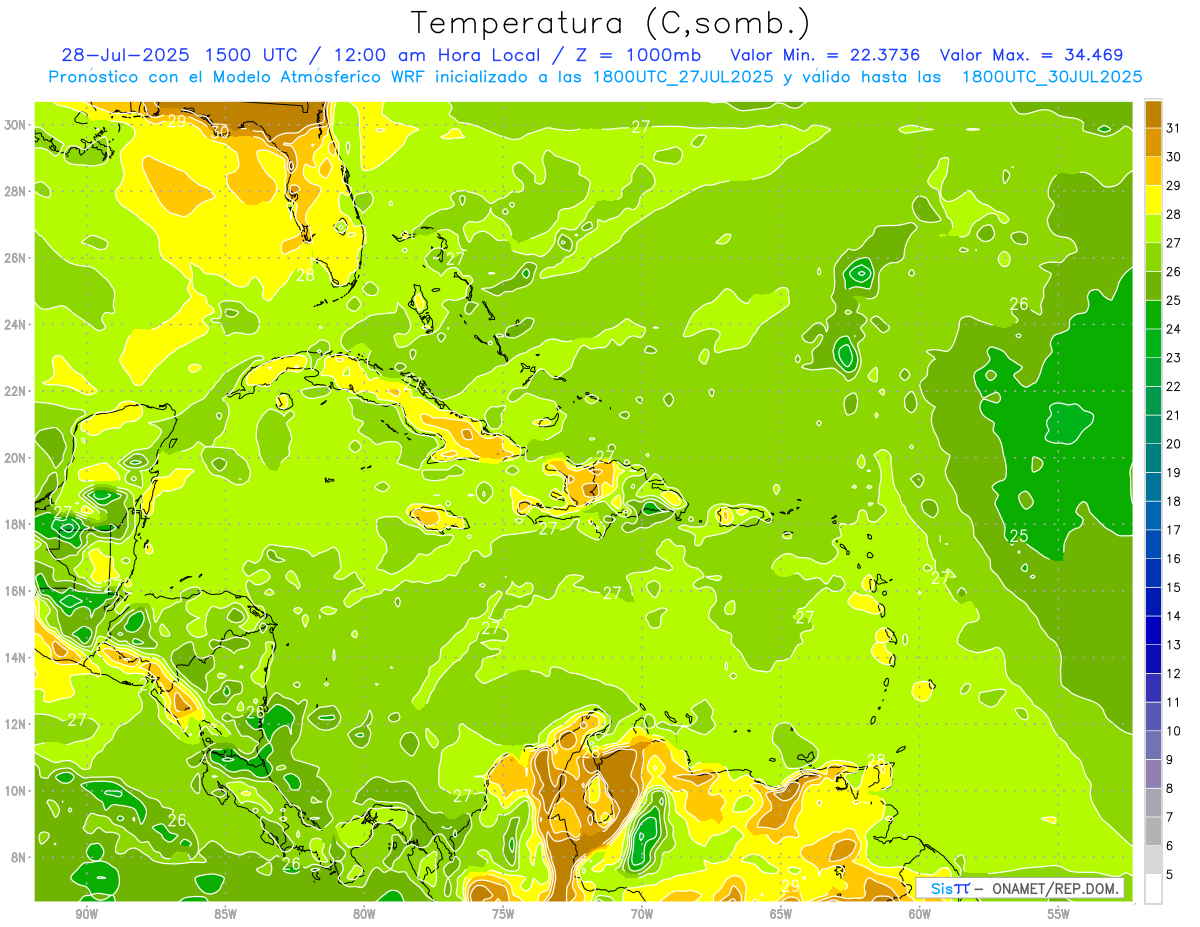The height and width of the screenshot is (927, 1200).
Task: Click the 55W longitude axis label
Action: pyautogui.click(x=1059, y=914)
